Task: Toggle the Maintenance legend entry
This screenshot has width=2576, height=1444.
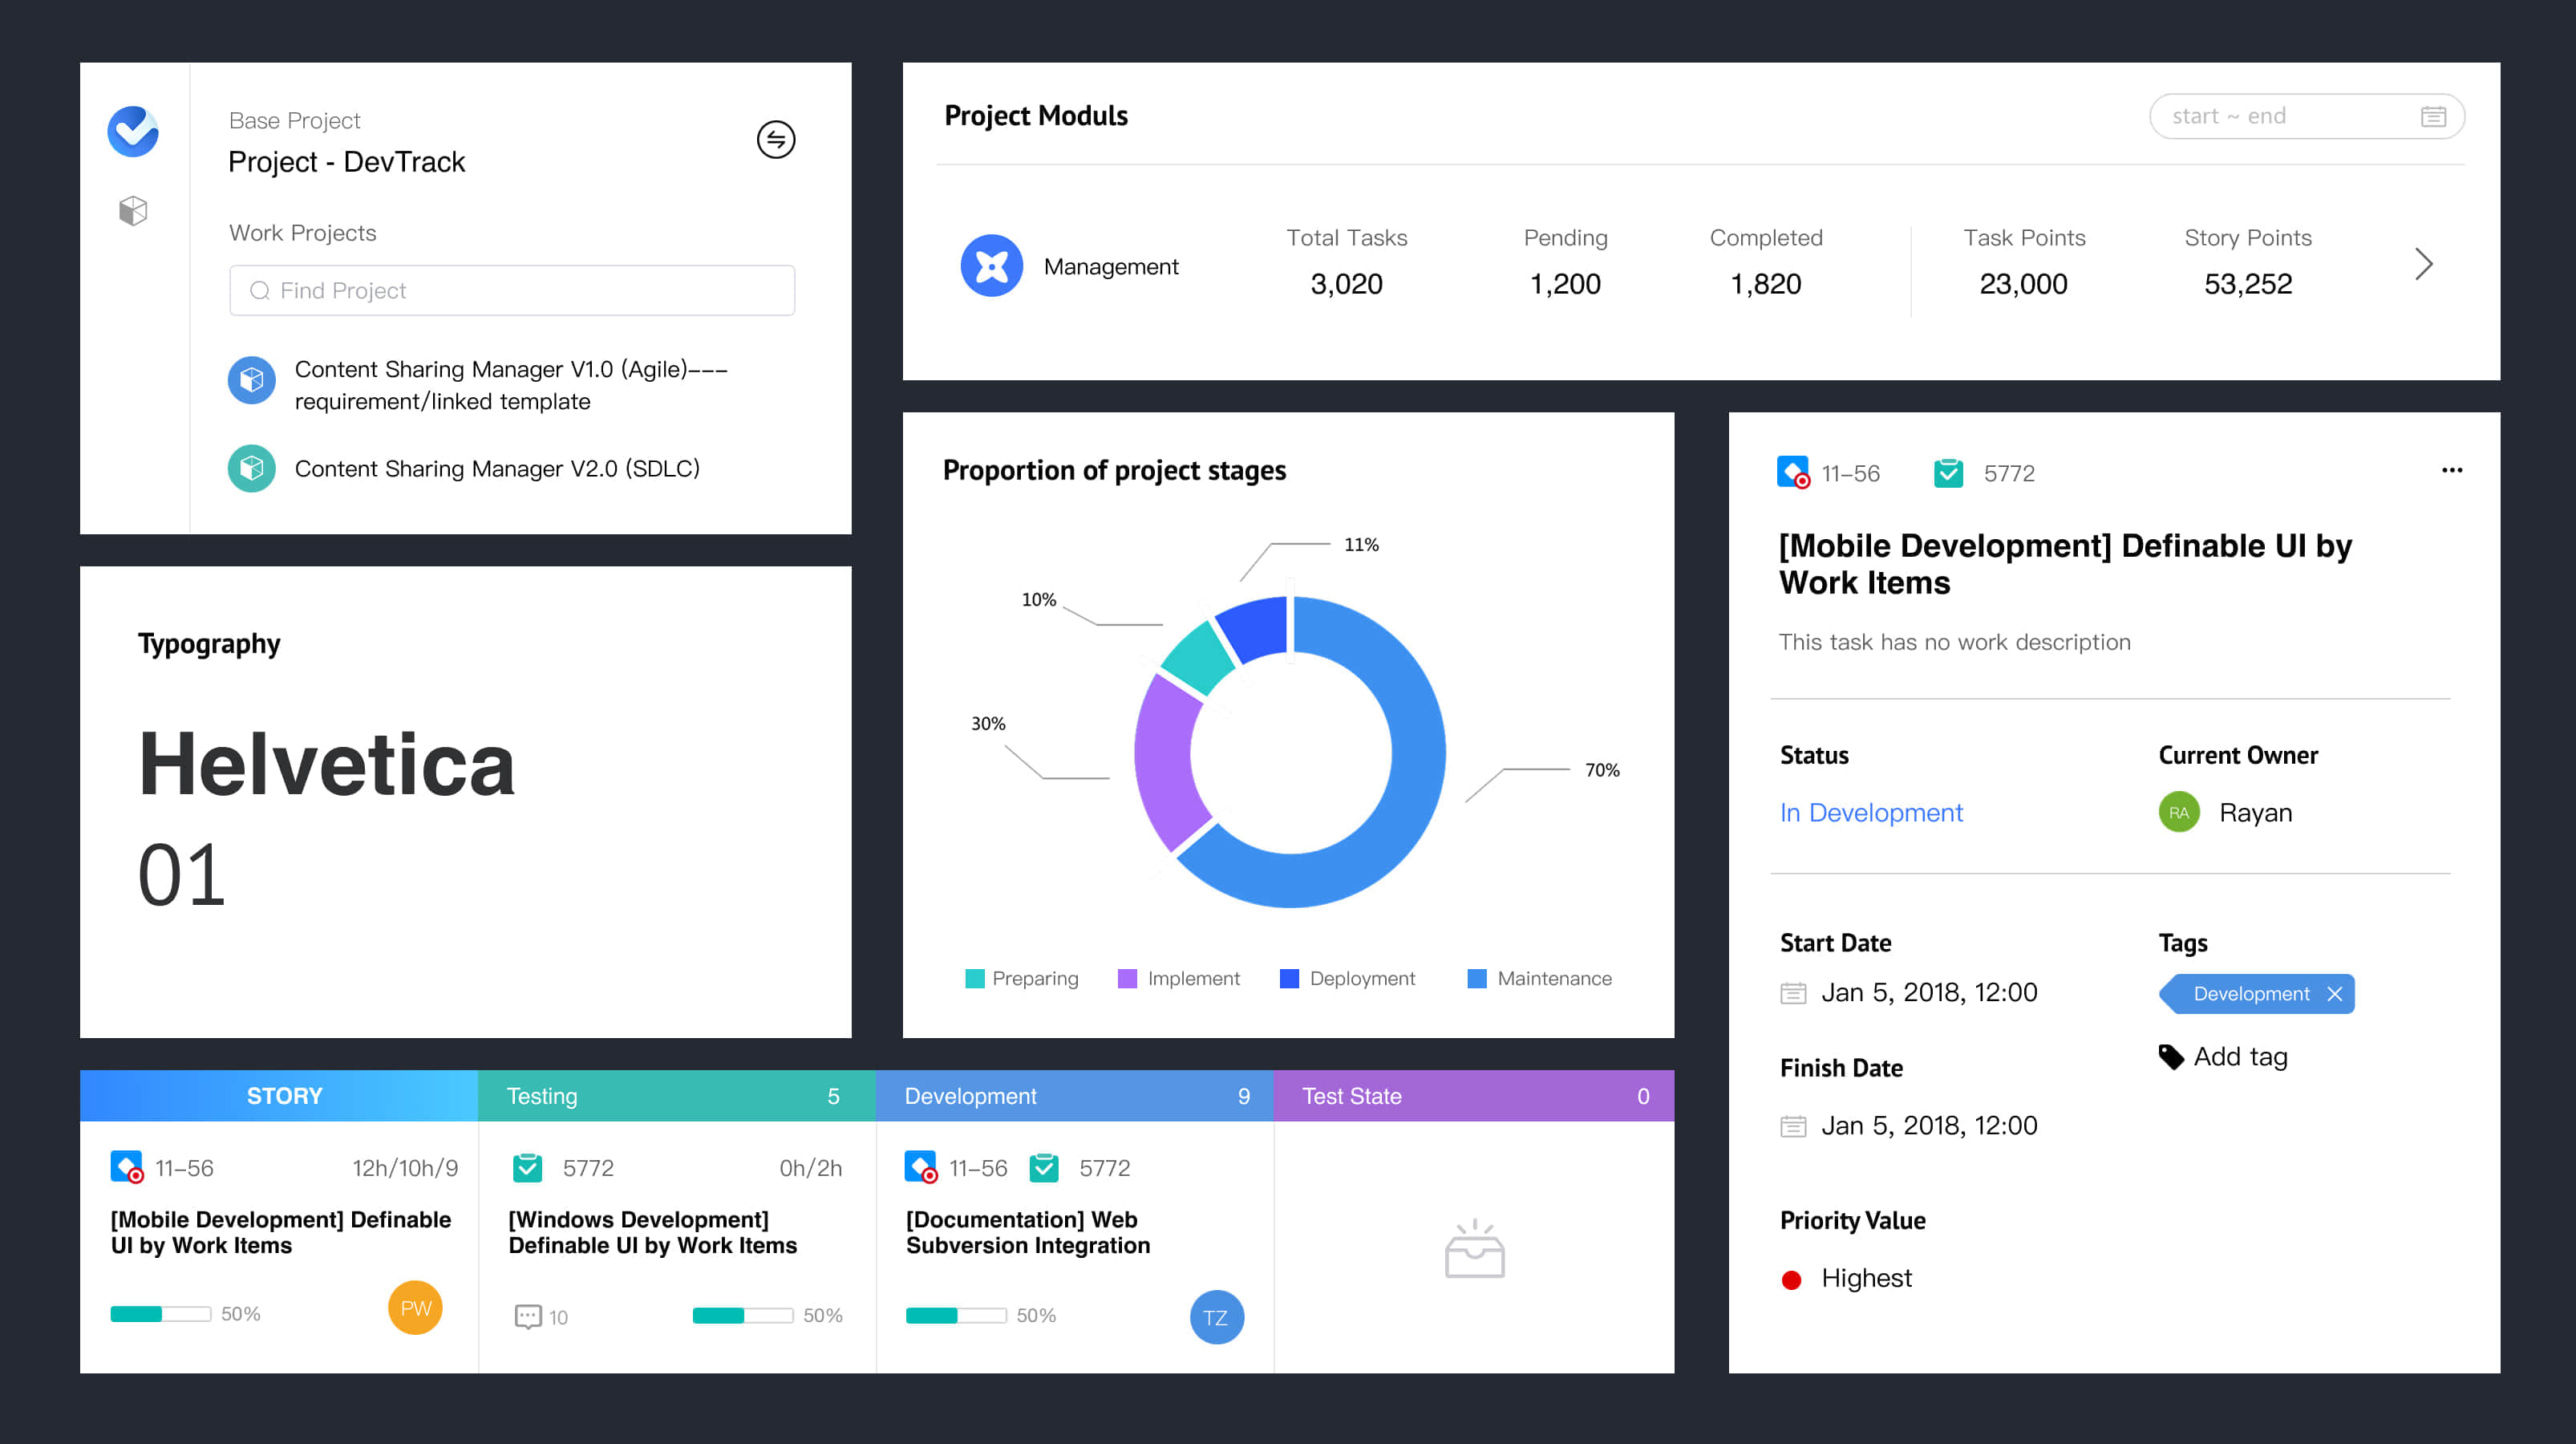Action: click(x=1540, y=978)
